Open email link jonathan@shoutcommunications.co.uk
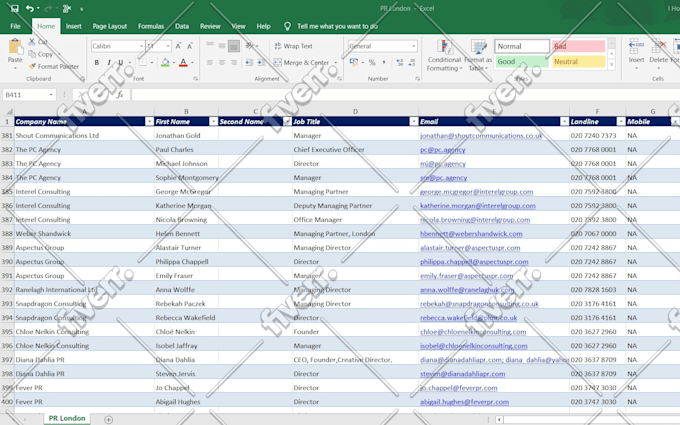Screen dimensions: 680x425 pyautogui.click(x=481, y=135)
